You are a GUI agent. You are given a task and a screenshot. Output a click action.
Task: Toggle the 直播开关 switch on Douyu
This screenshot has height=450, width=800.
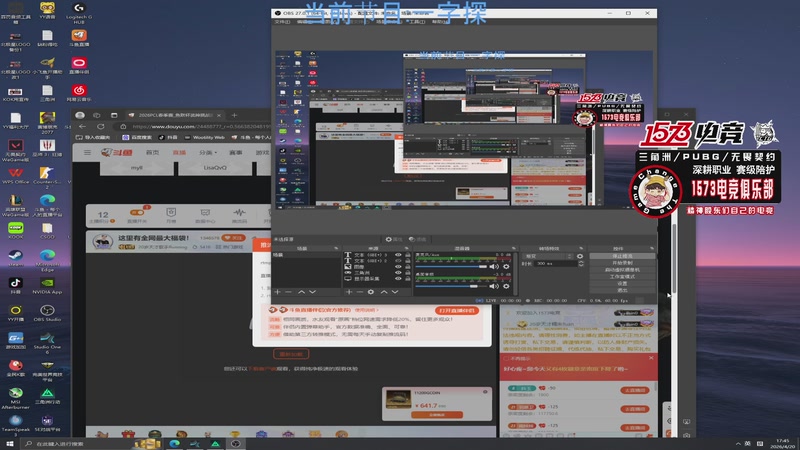click(x=137, y=212)
